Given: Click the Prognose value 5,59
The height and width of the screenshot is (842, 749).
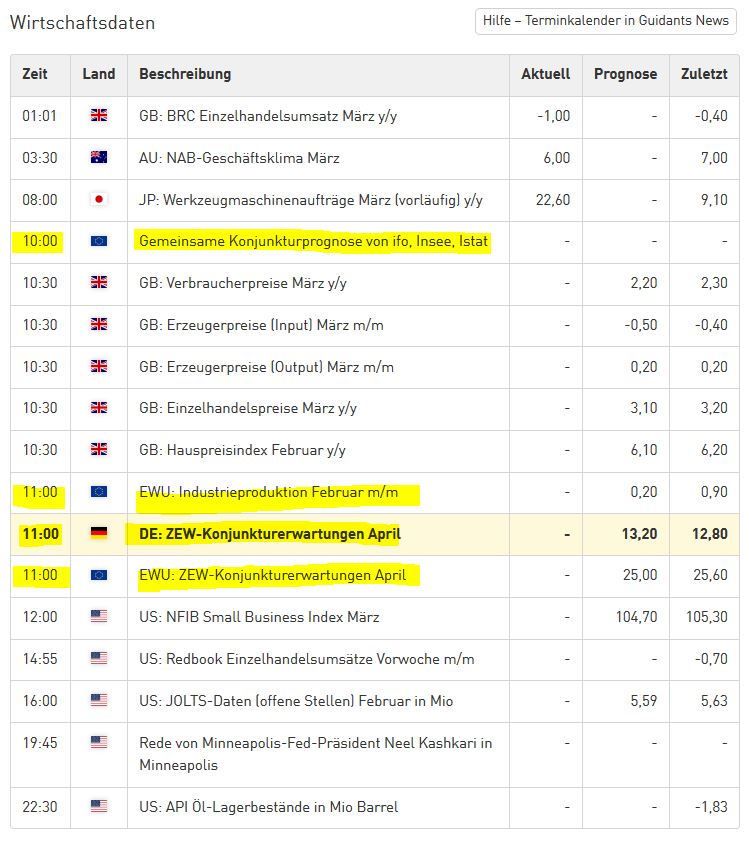Looking at the screenshot, I should [x=644, y=701].
